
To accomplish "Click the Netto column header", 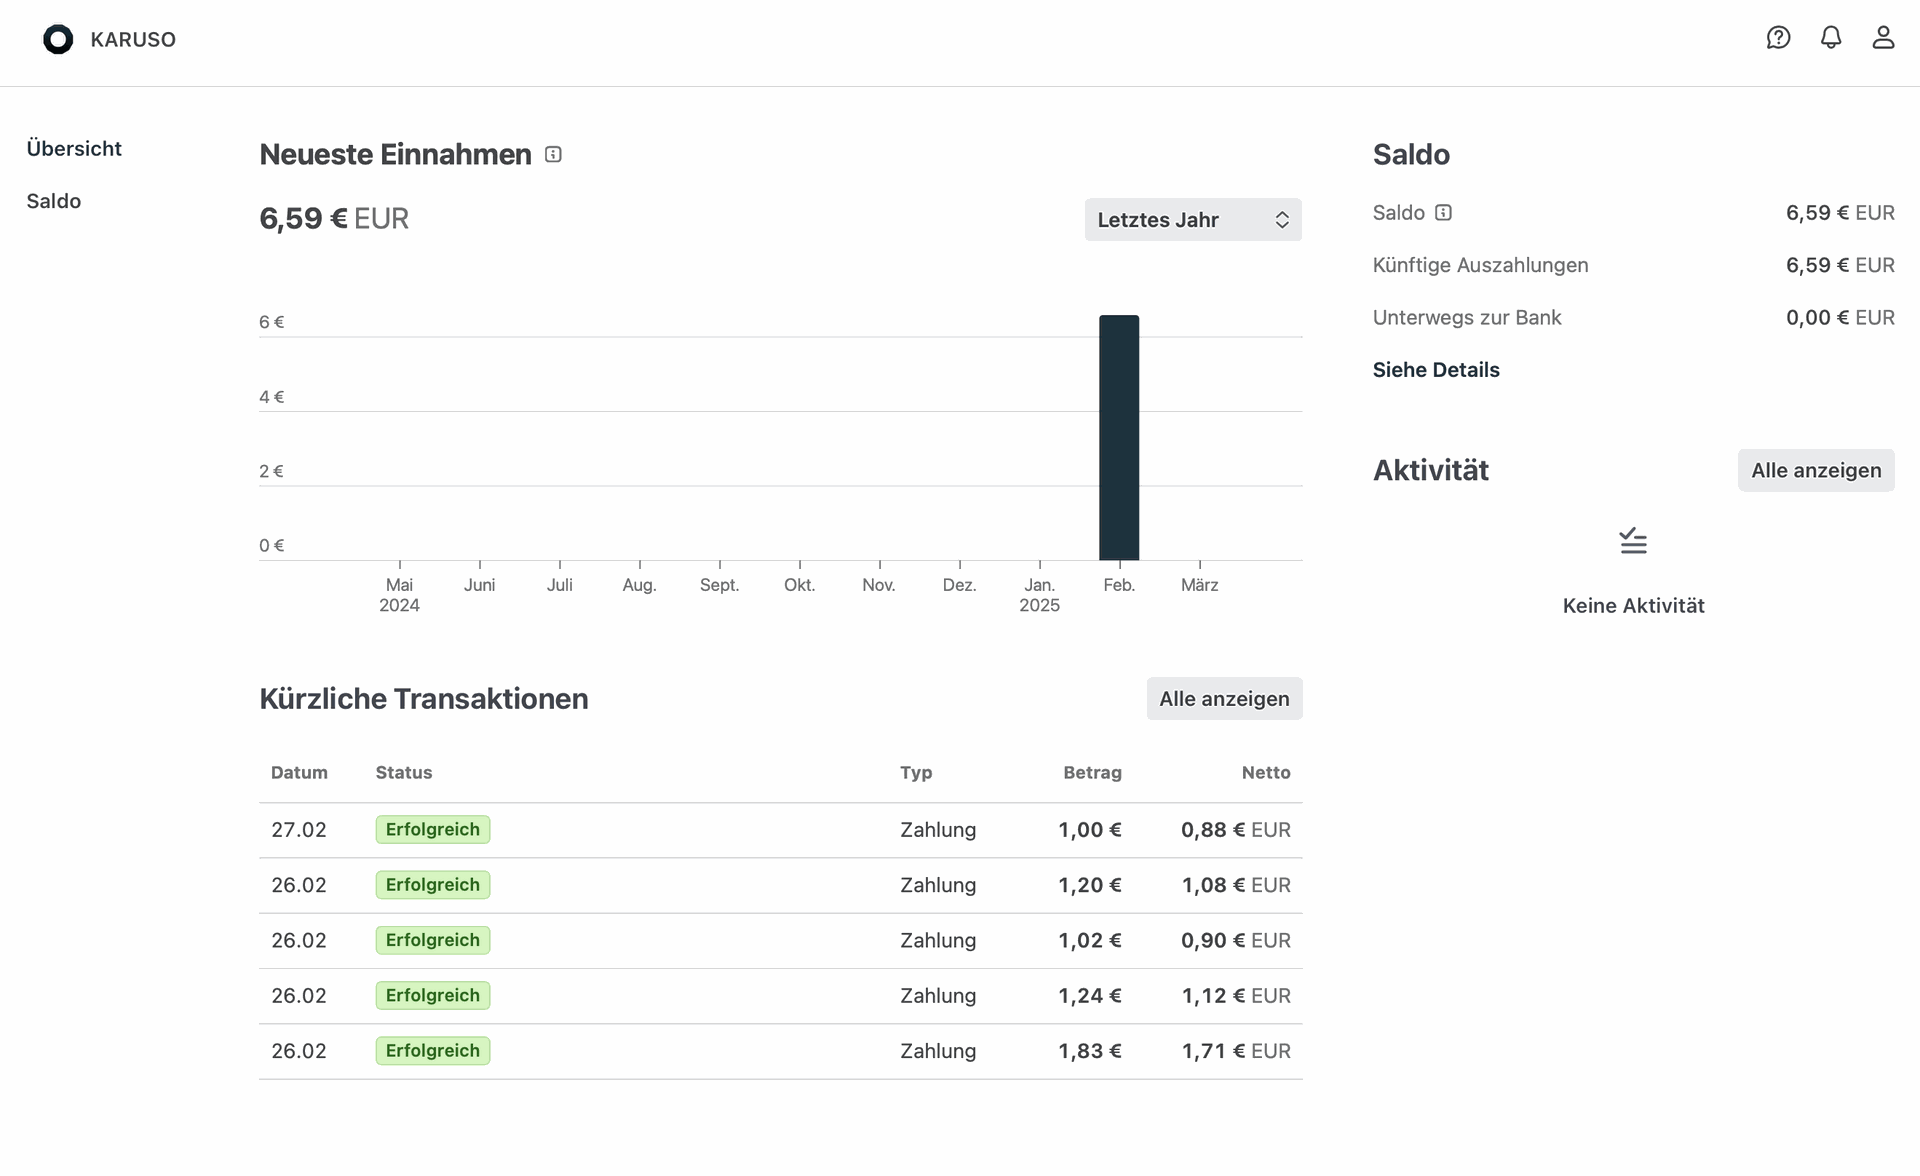I will [1266, 773].
